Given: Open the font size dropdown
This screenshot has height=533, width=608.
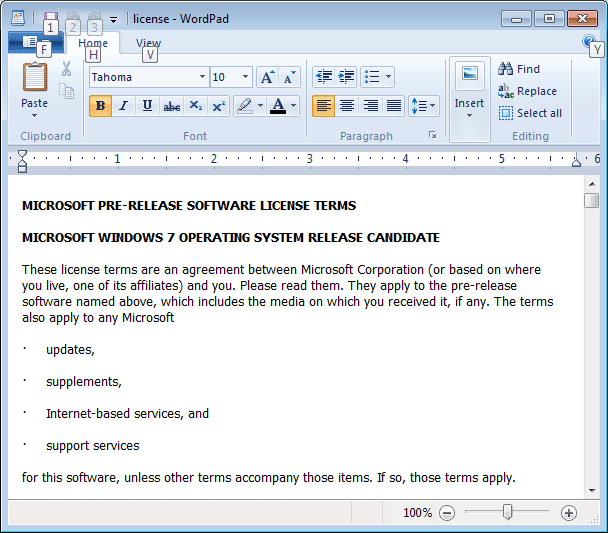Looking at the screenshot, I should point(246,77).
